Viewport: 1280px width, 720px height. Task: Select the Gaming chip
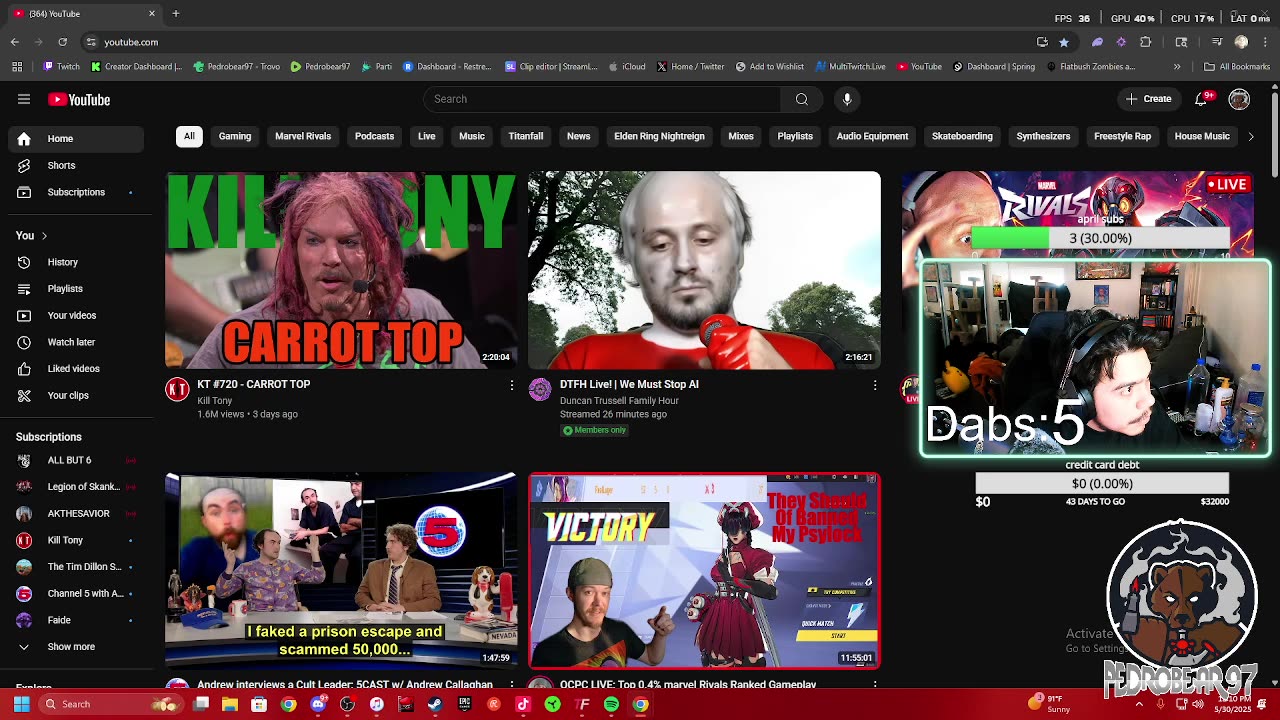click(235, 136)
